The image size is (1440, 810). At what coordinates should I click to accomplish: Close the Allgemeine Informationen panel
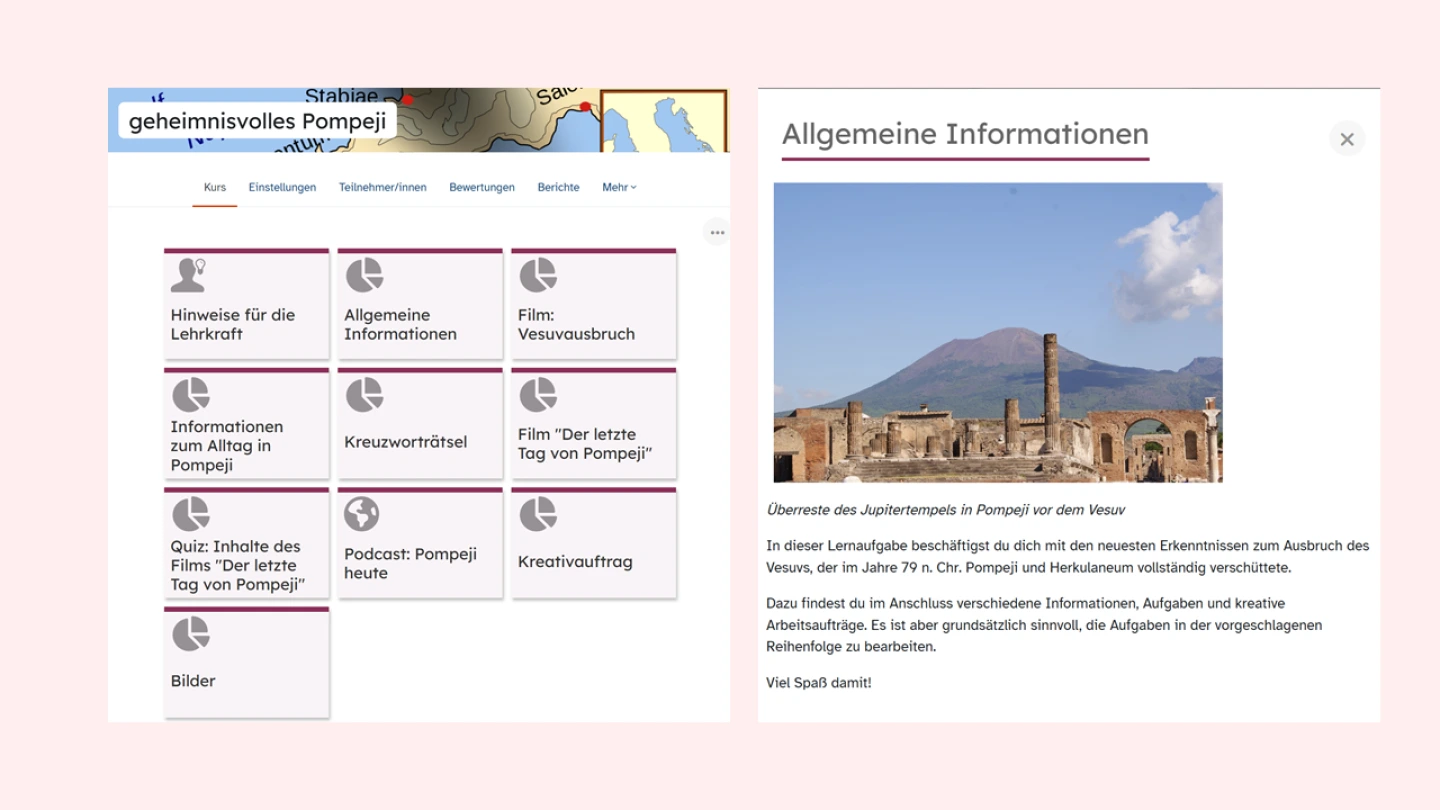pyautogui.click(x=1347, y=139)
